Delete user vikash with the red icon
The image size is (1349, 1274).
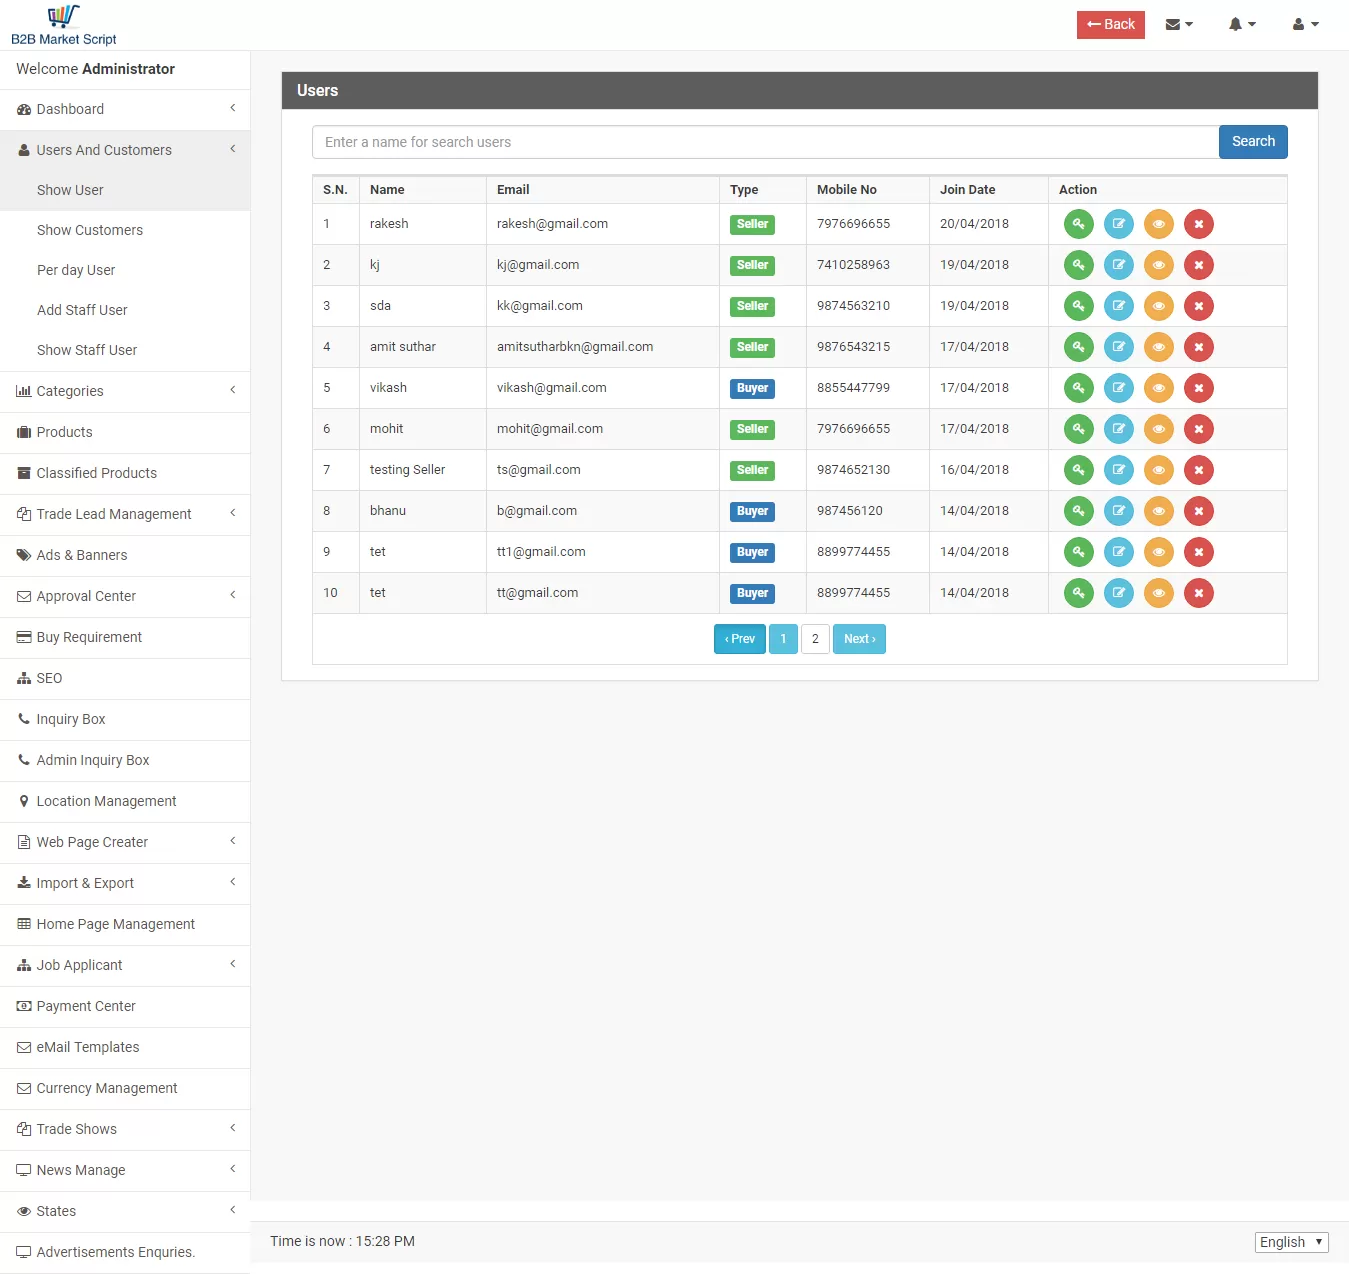click(x=1199, y=388)
